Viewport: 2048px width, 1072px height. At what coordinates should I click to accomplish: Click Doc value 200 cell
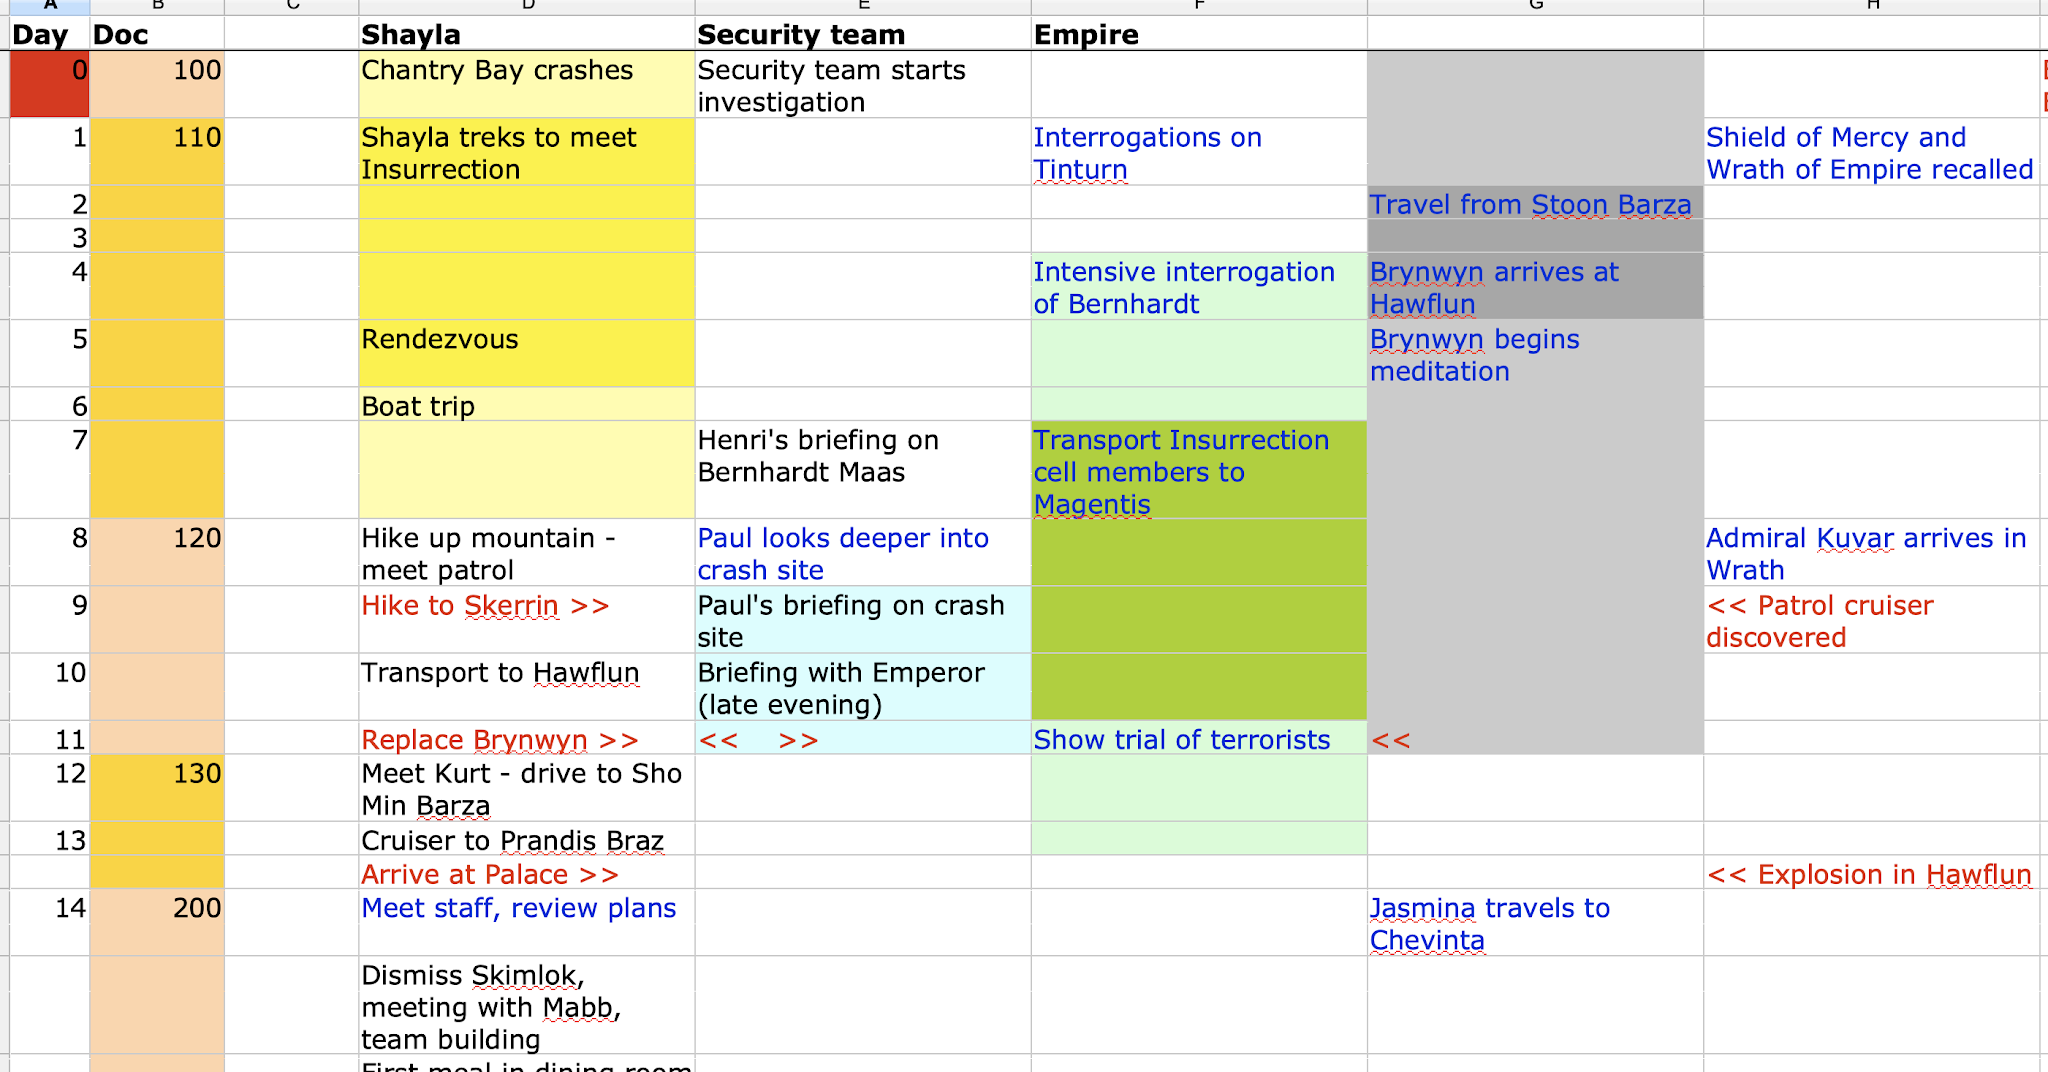(x=157, y=922)
